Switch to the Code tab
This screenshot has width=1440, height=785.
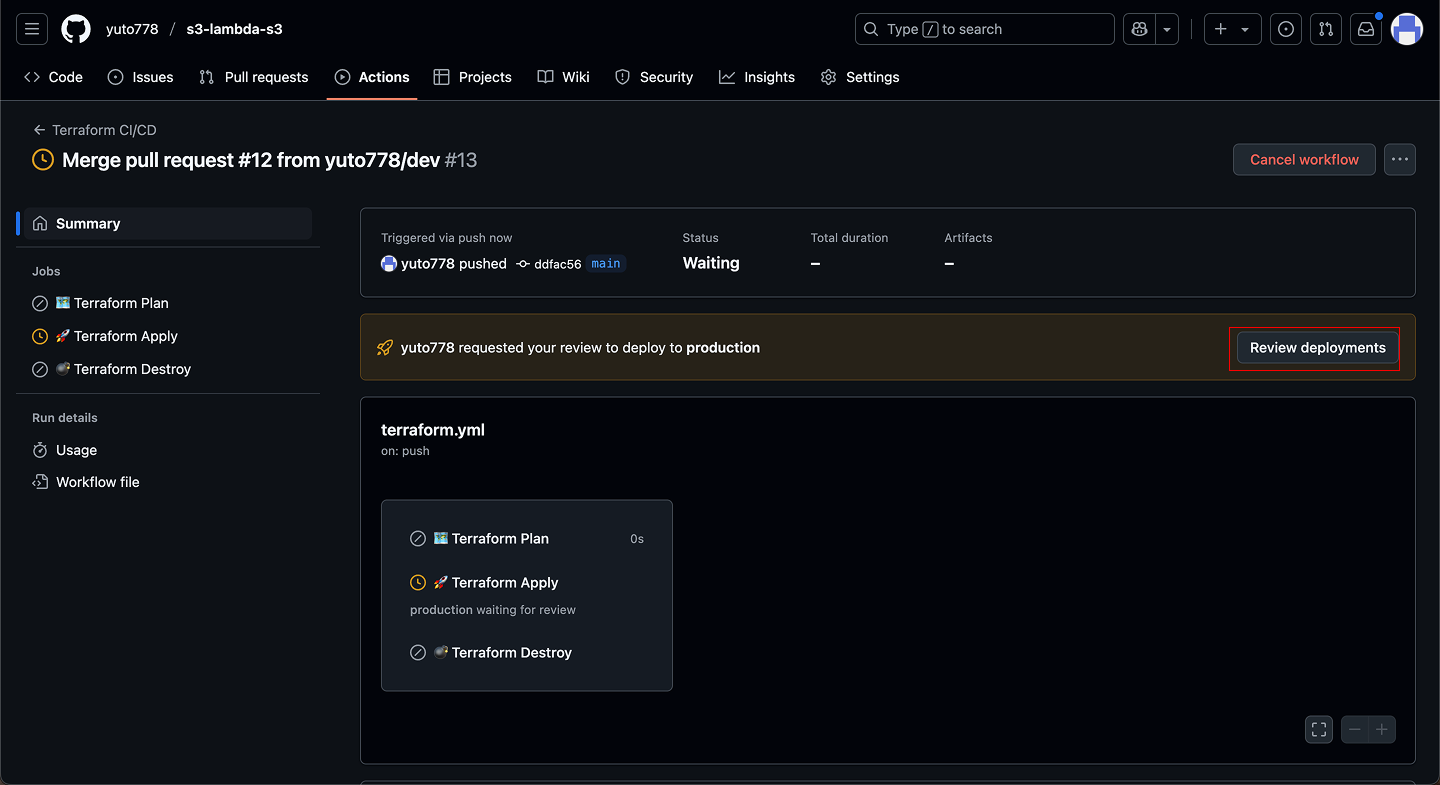point(53,77)
